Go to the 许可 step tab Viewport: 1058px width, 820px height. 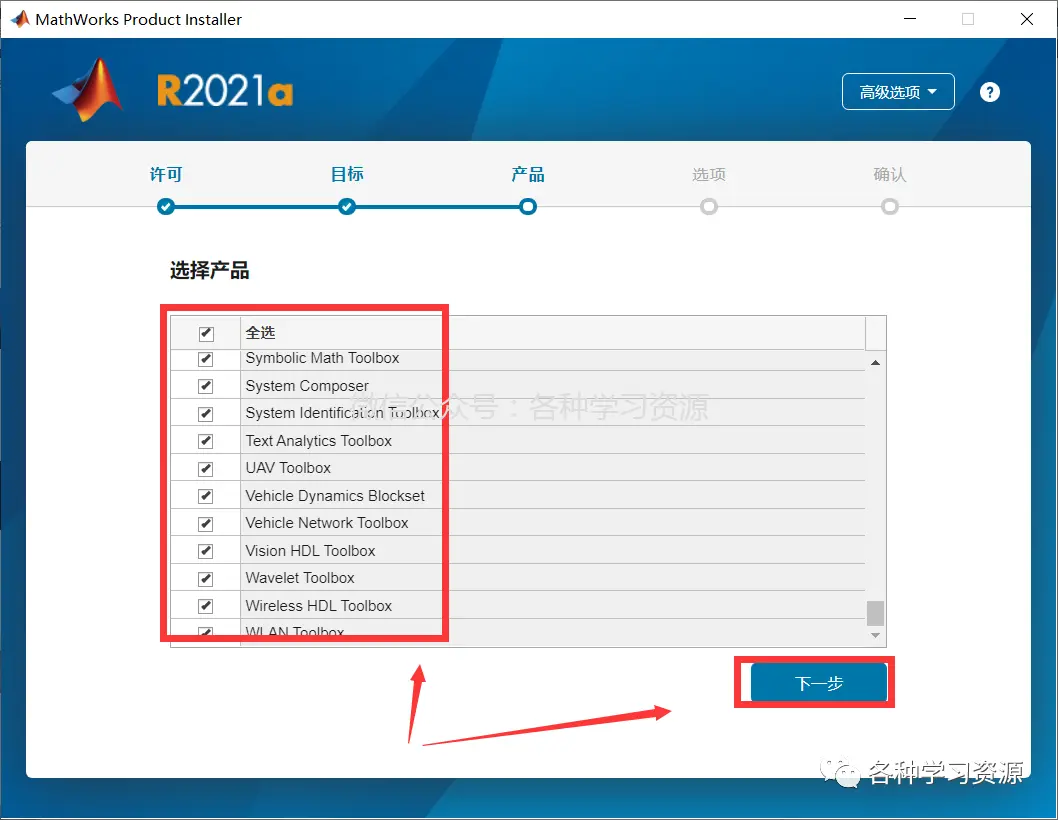(x=166, y=175)
